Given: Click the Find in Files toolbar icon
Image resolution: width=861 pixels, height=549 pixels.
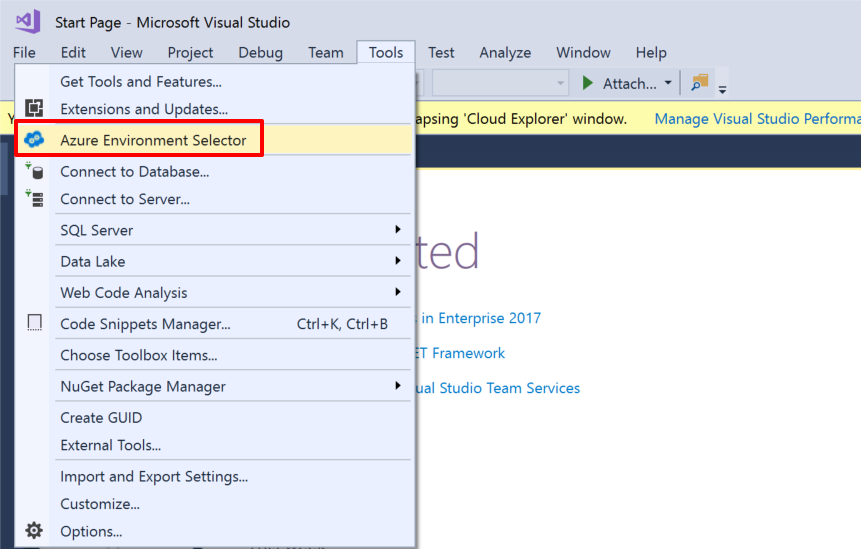Looking at the screenshot, I should [700, 83].
